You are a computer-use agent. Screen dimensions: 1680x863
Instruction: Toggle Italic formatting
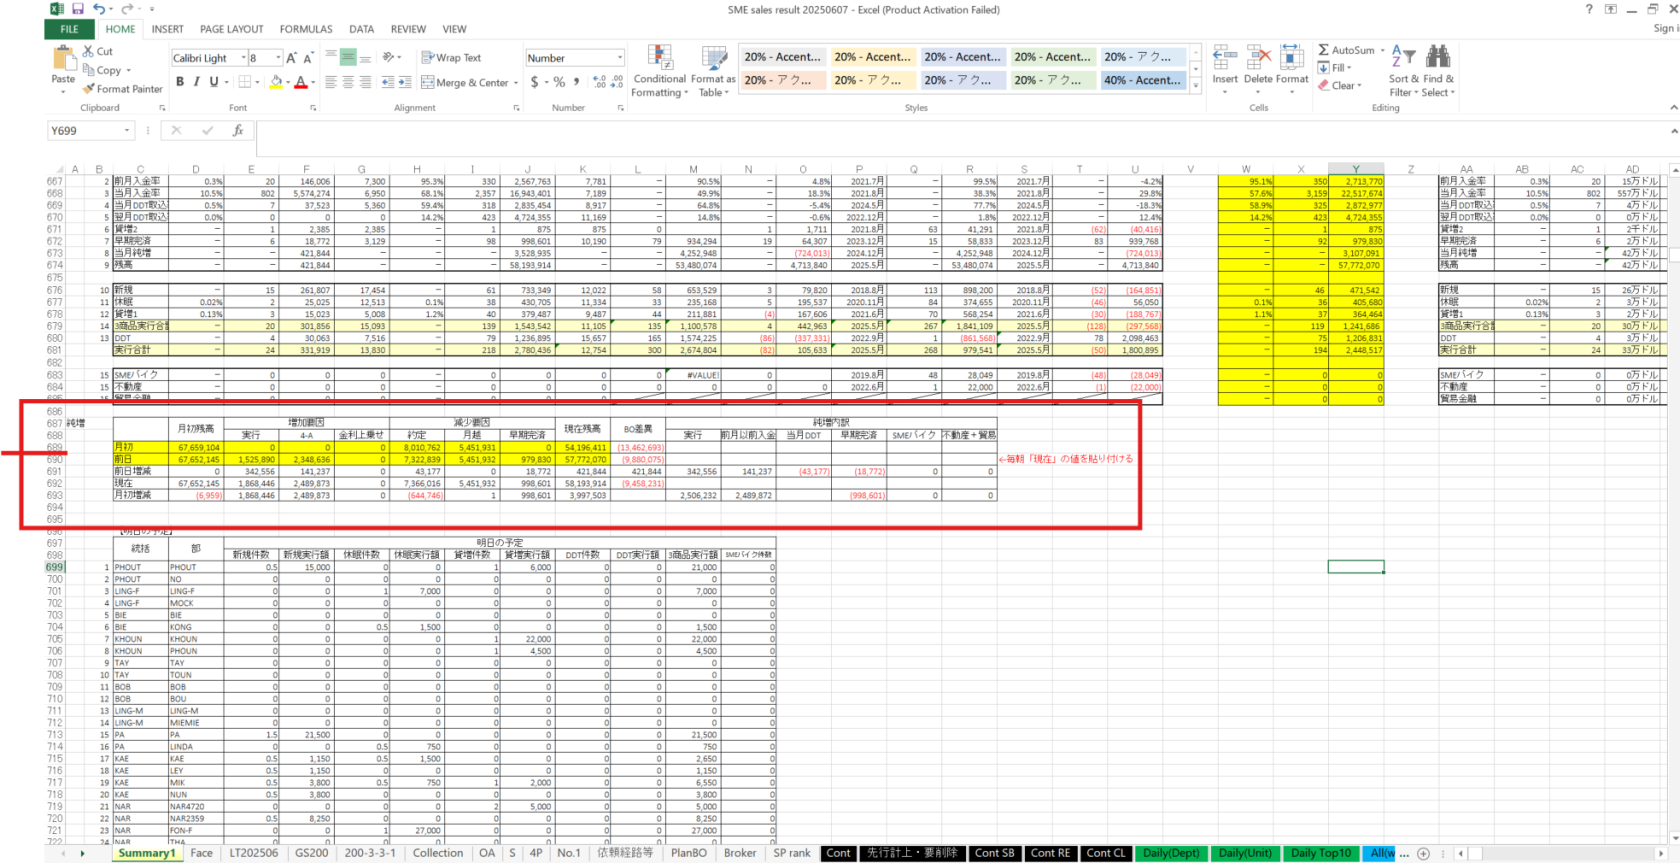(x=197, y=82)
